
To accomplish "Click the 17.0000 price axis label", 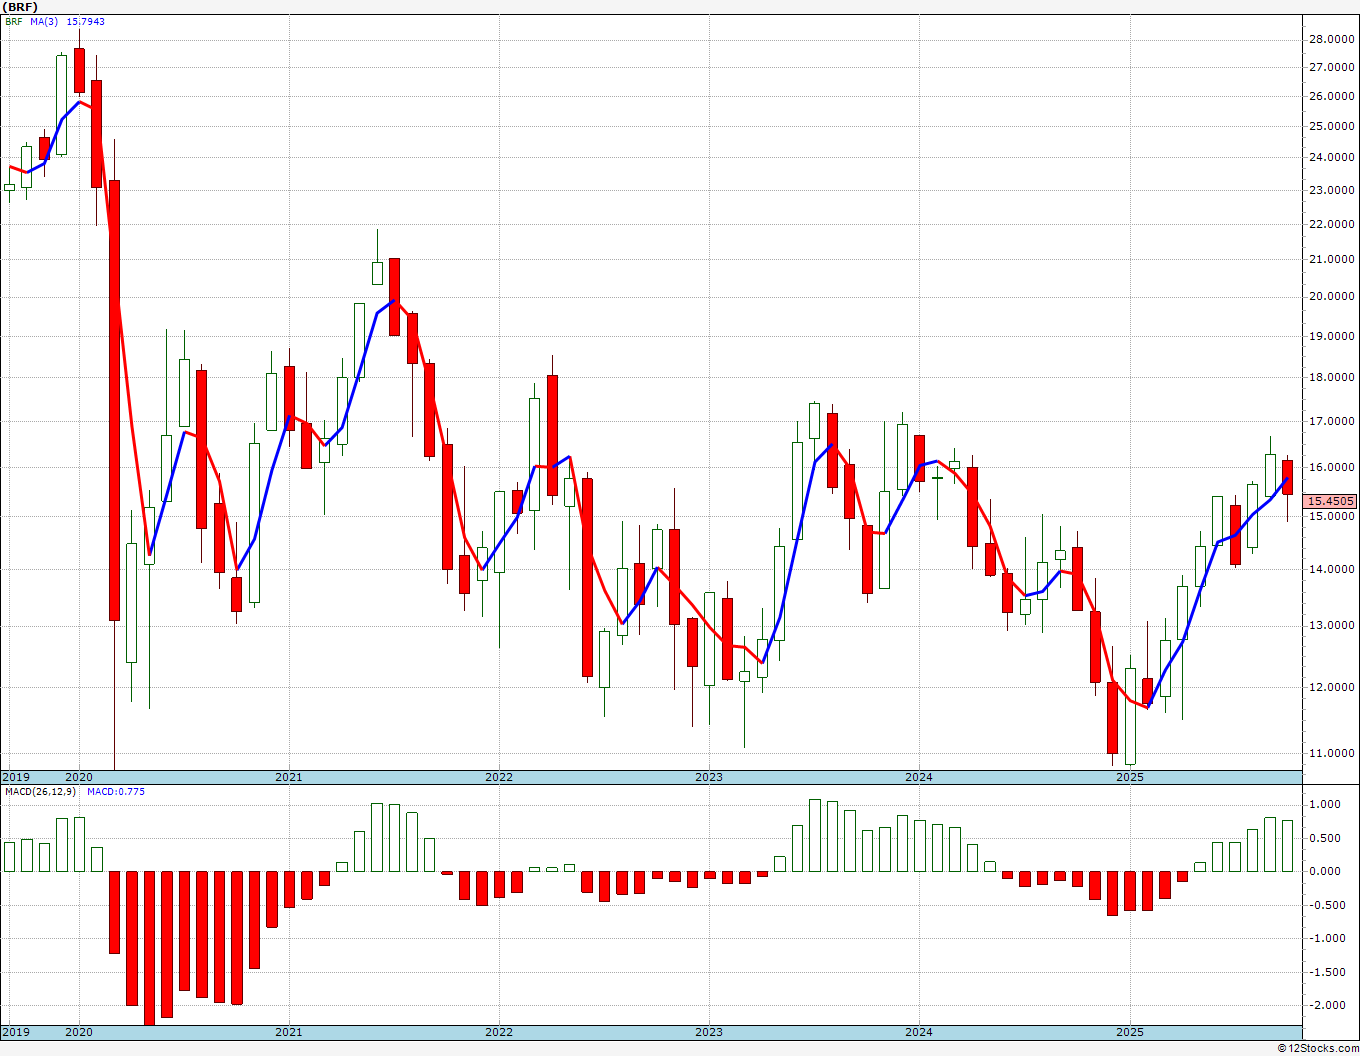I will pos(1332,421).
